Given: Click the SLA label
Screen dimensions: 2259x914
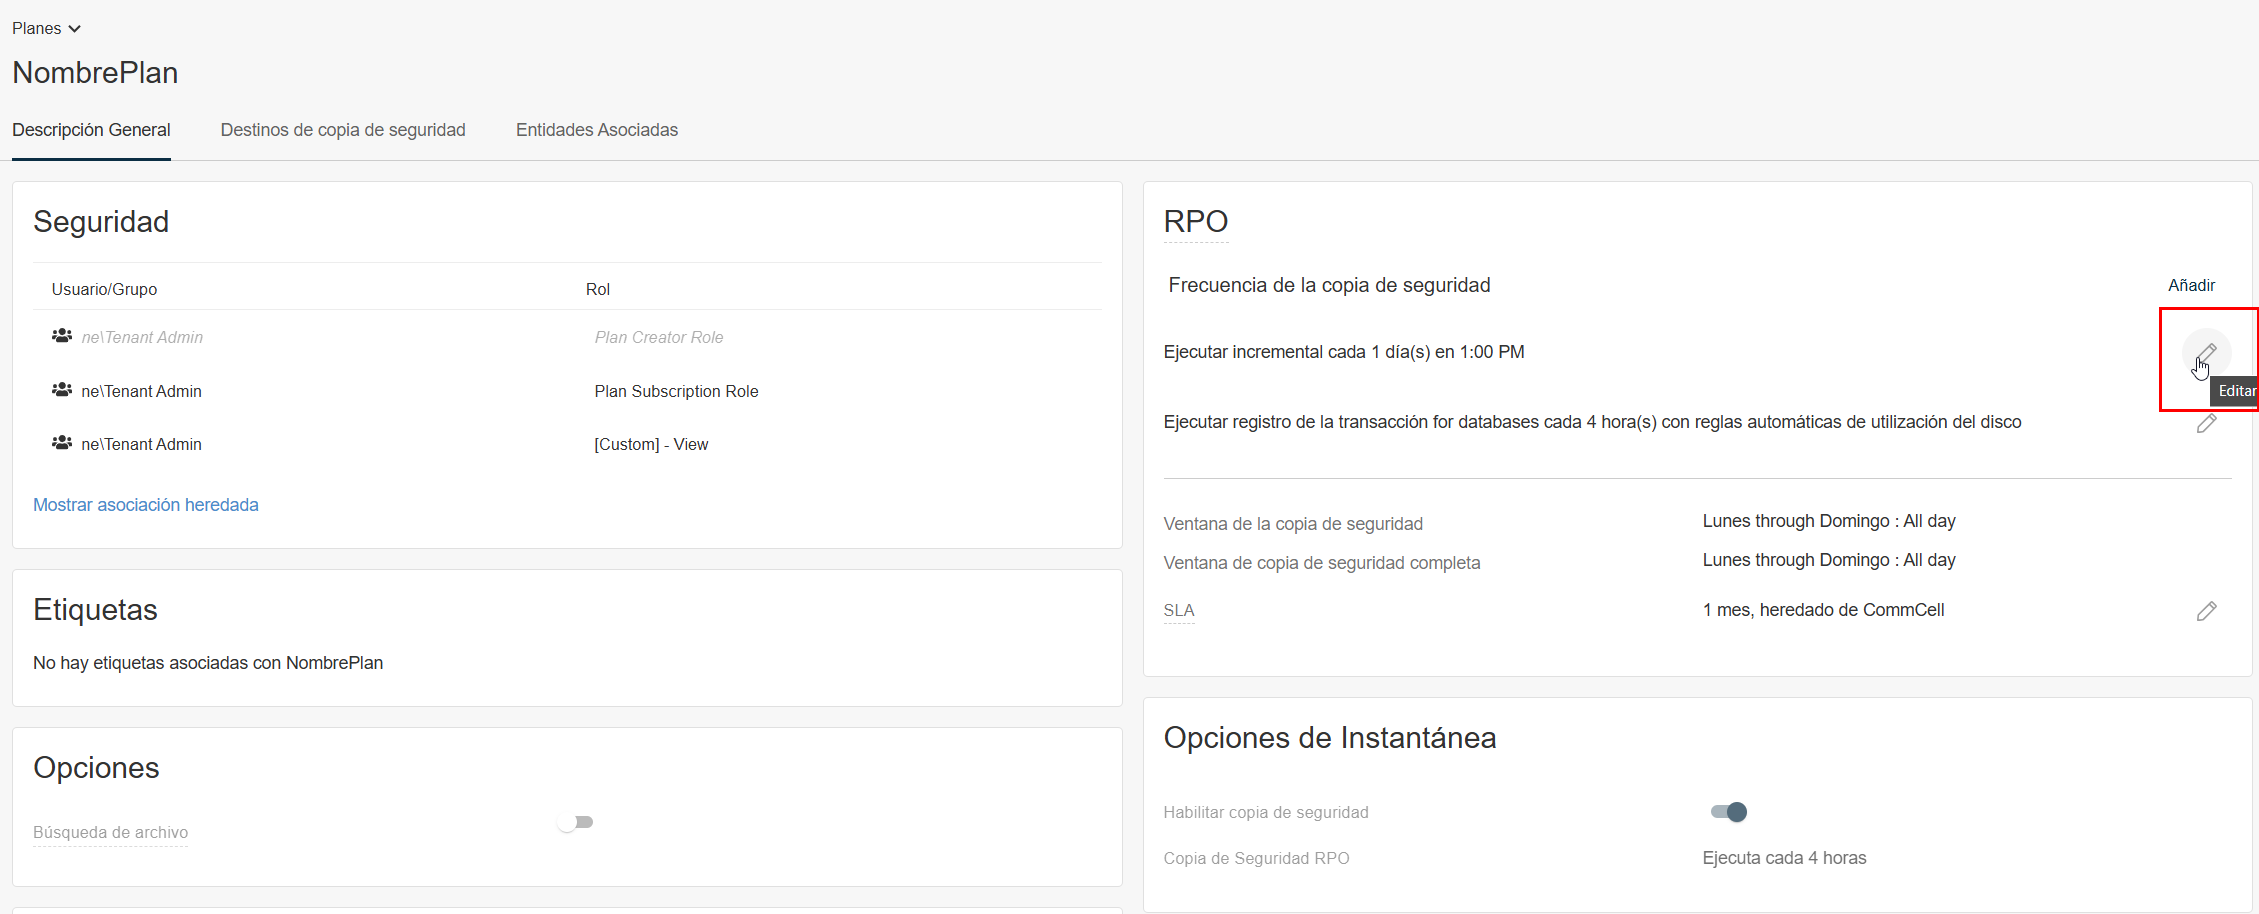Looking at the screenshot, I should pos(1178,611).
